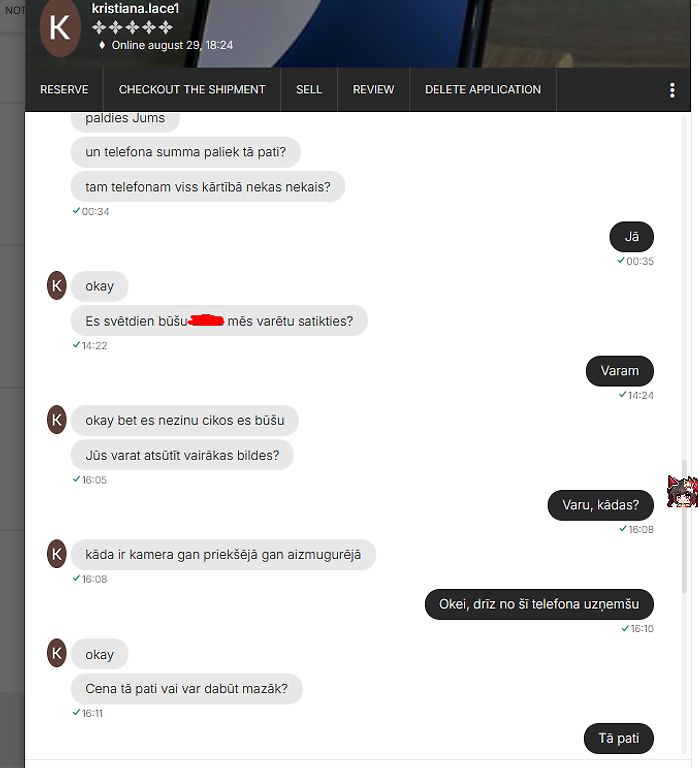Click the chat scrollbar thumb
Image resolution: width=698 pixels, height=768 pixels.
point(684,527)
